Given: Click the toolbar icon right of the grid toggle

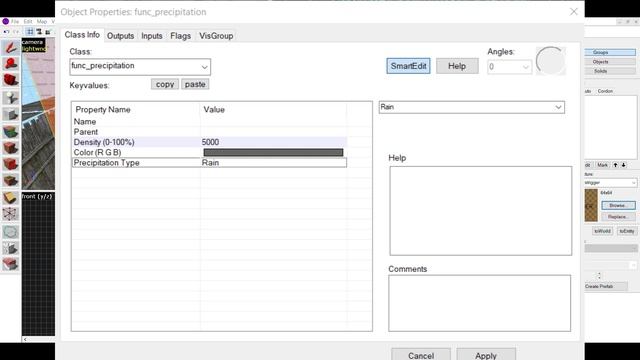Looking at the screenshot, I should 39,31.
